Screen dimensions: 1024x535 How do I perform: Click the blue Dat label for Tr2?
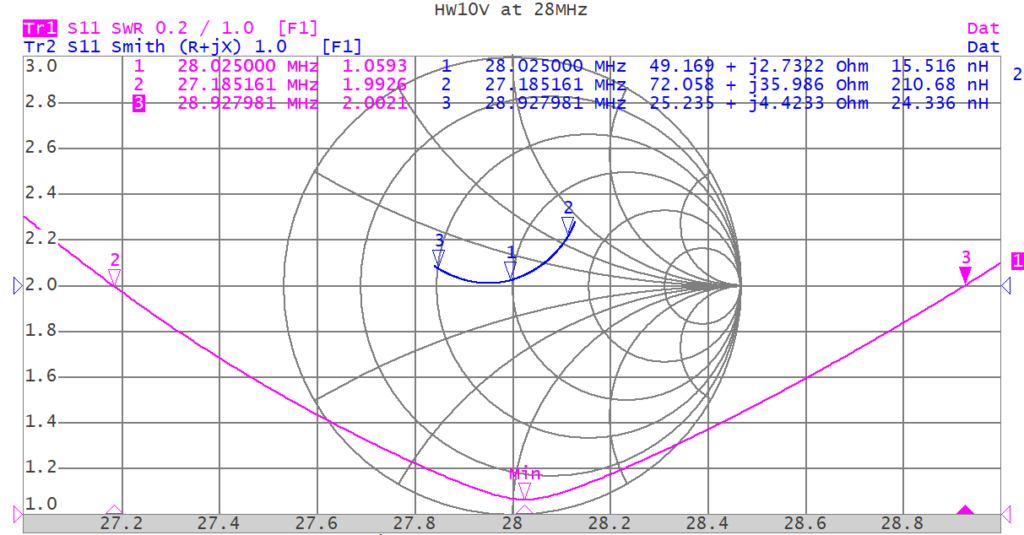pyautogui.click(x=983, y=46)
